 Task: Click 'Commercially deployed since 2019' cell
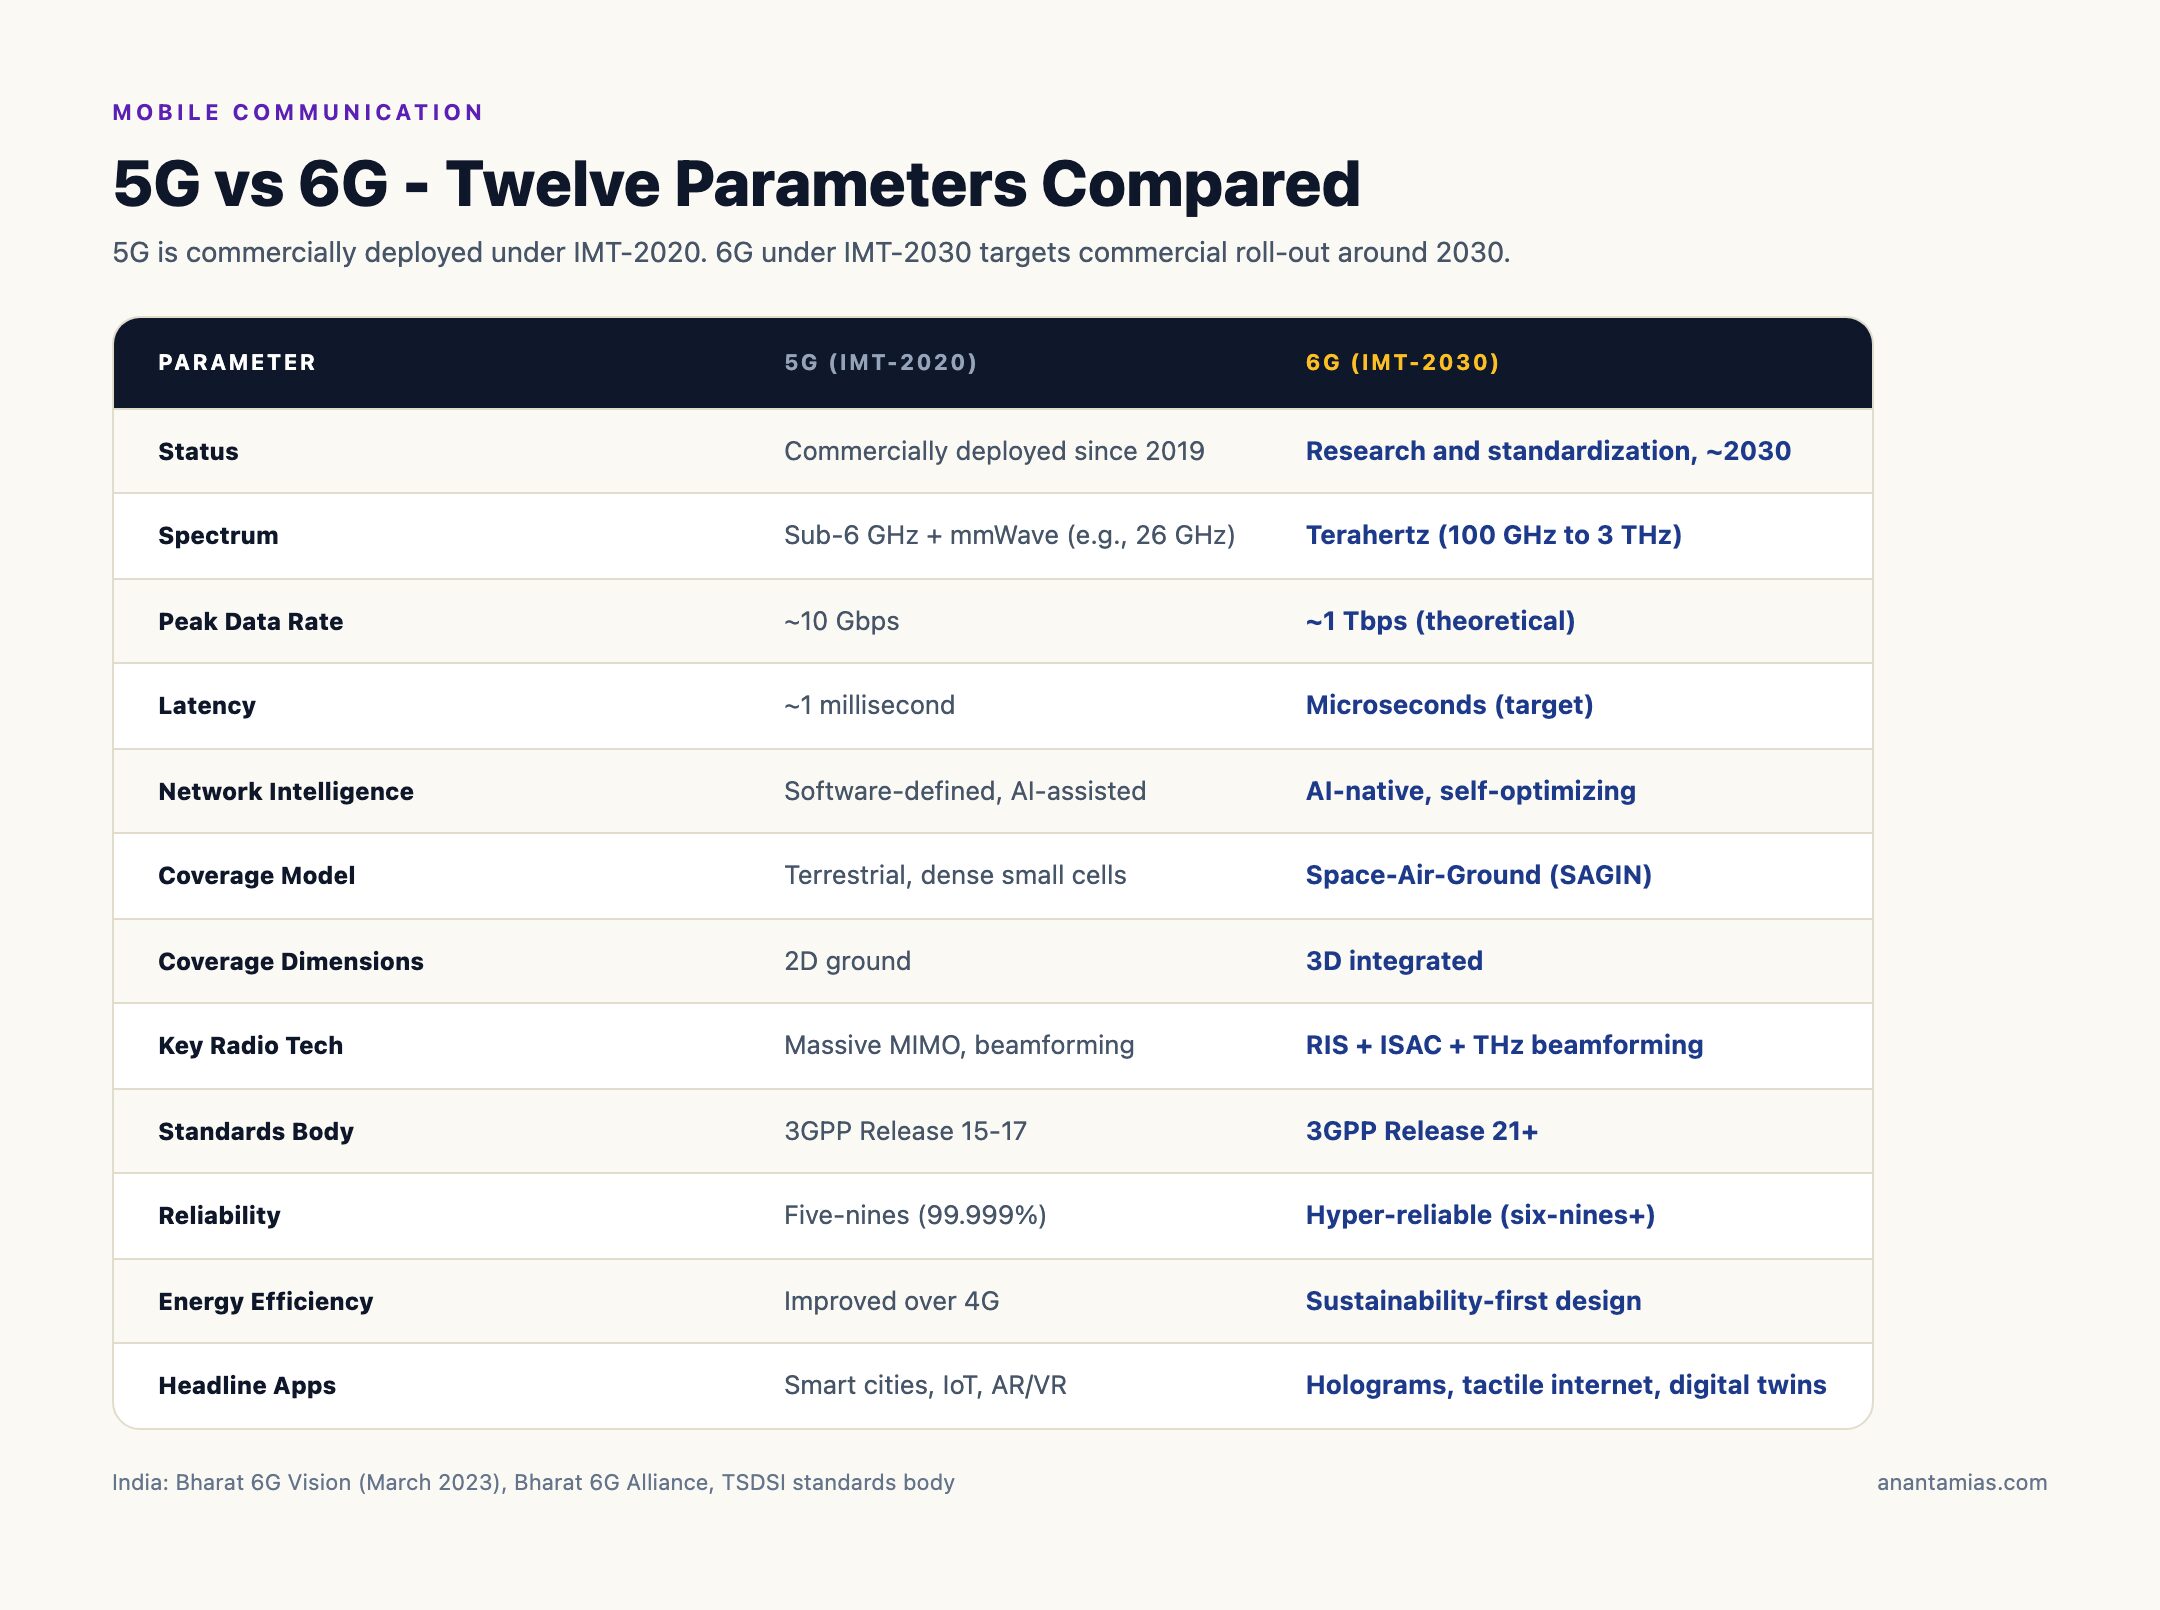pos(994,451)
